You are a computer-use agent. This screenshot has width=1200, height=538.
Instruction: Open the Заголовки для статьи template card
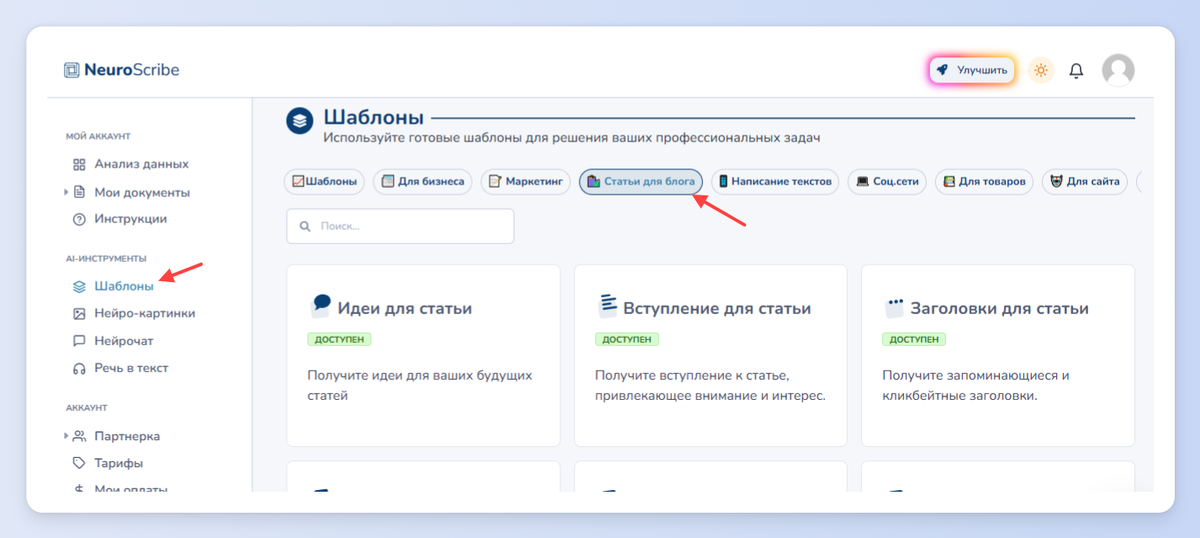[998, 355]
